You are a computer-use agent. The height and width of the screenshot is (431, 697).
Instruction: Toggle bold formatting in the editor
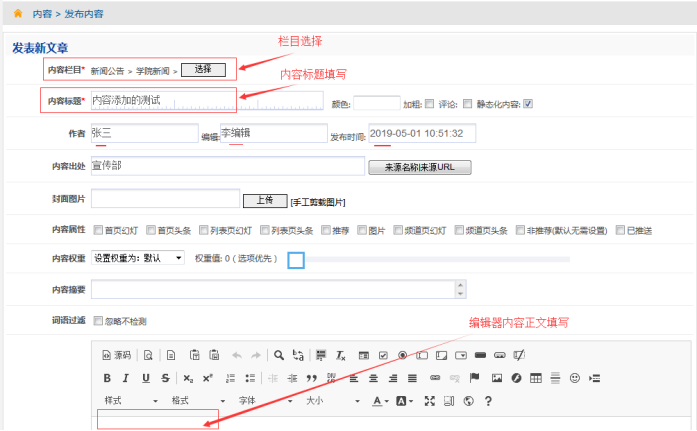click(107, 378)
